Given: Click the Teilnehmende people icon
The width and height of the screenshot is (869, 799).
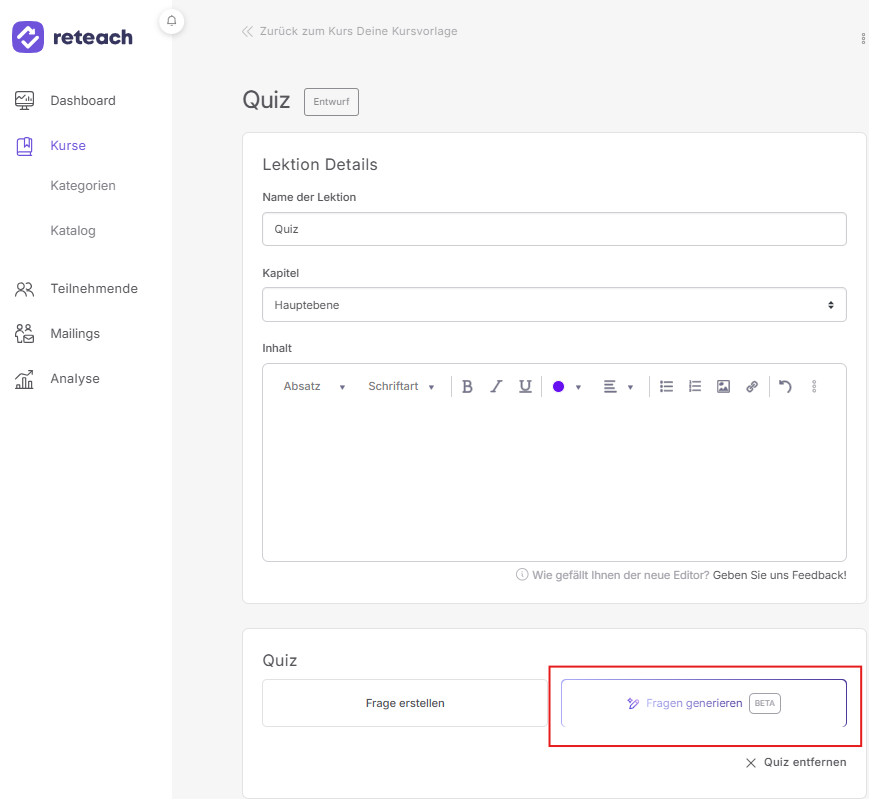Looking at the screenshot, I should 24,289.
